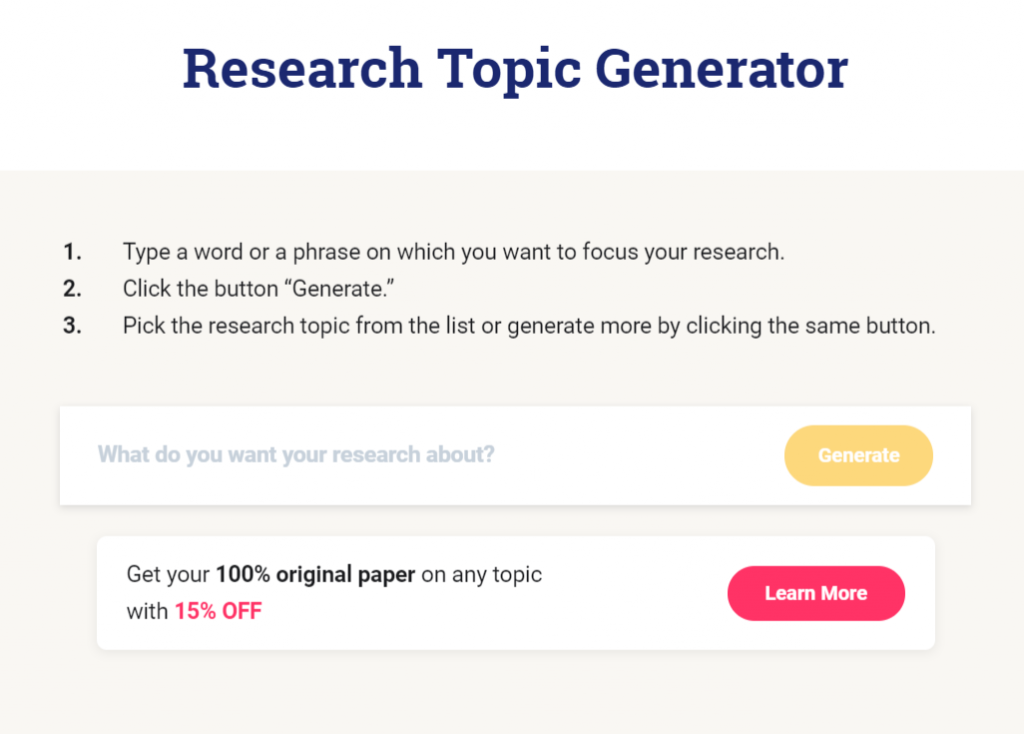This screenshot has height=734, width=1024.
Task: Click the gray background area below the promo card
Action: click(512, 695)
